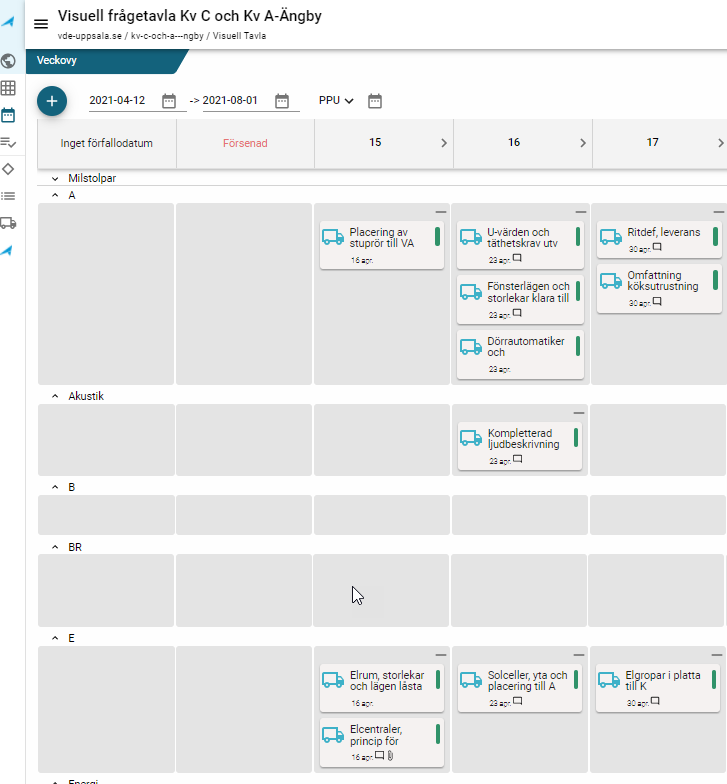The height and width of the screenshot is (784, 727).
Task: Collapse week 15 cell in row A
Action: [x=441, y=213]
